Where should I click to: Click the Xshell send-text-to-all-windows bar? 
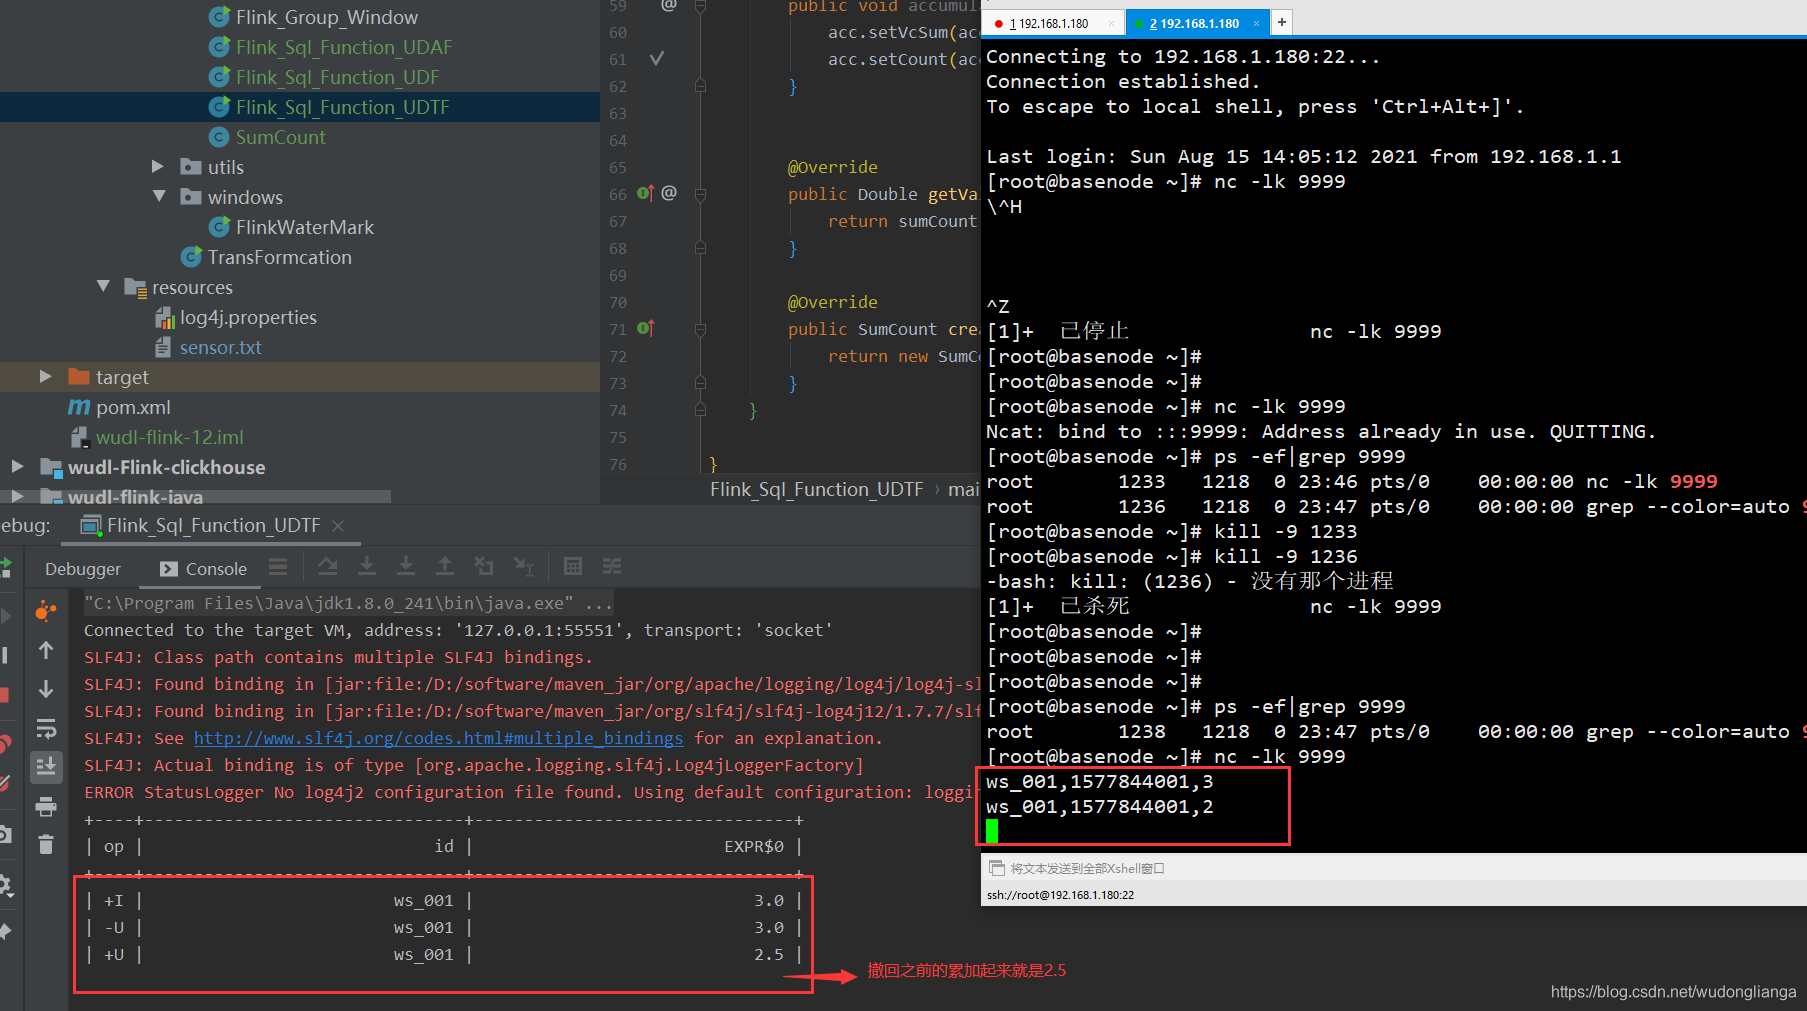[x=1394, y=868]
